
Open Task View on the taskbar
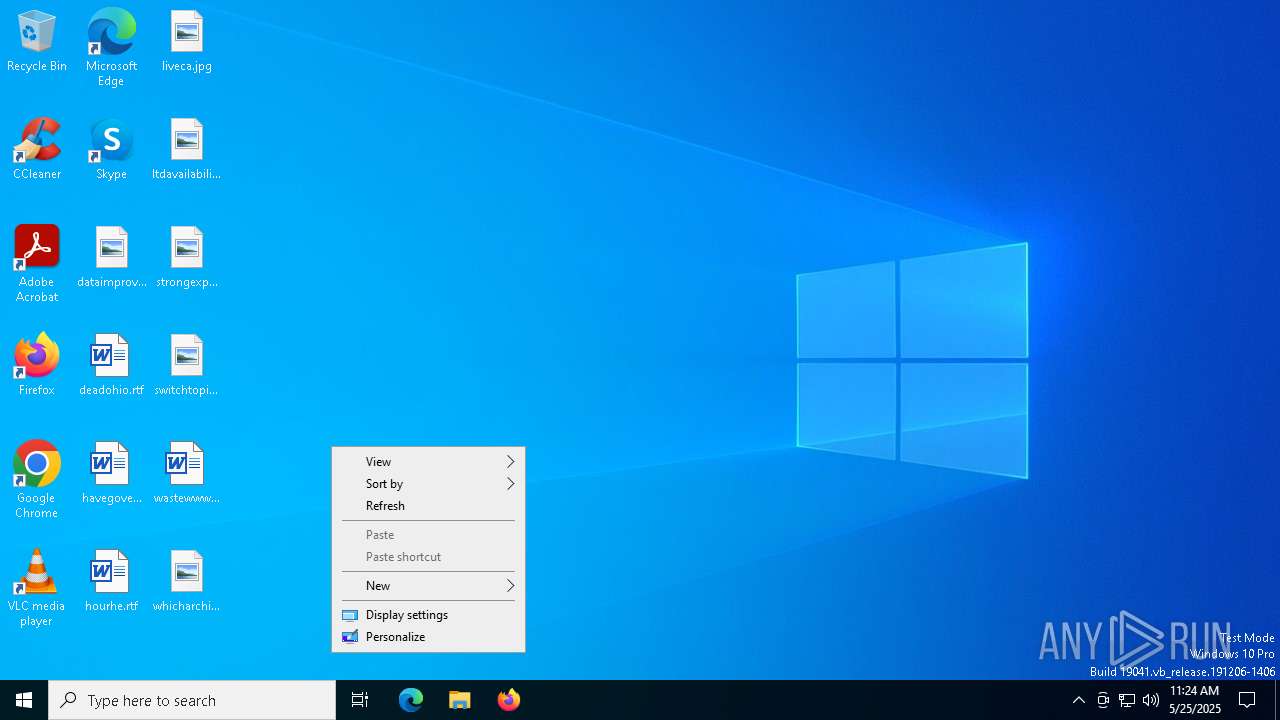[360, 700]
